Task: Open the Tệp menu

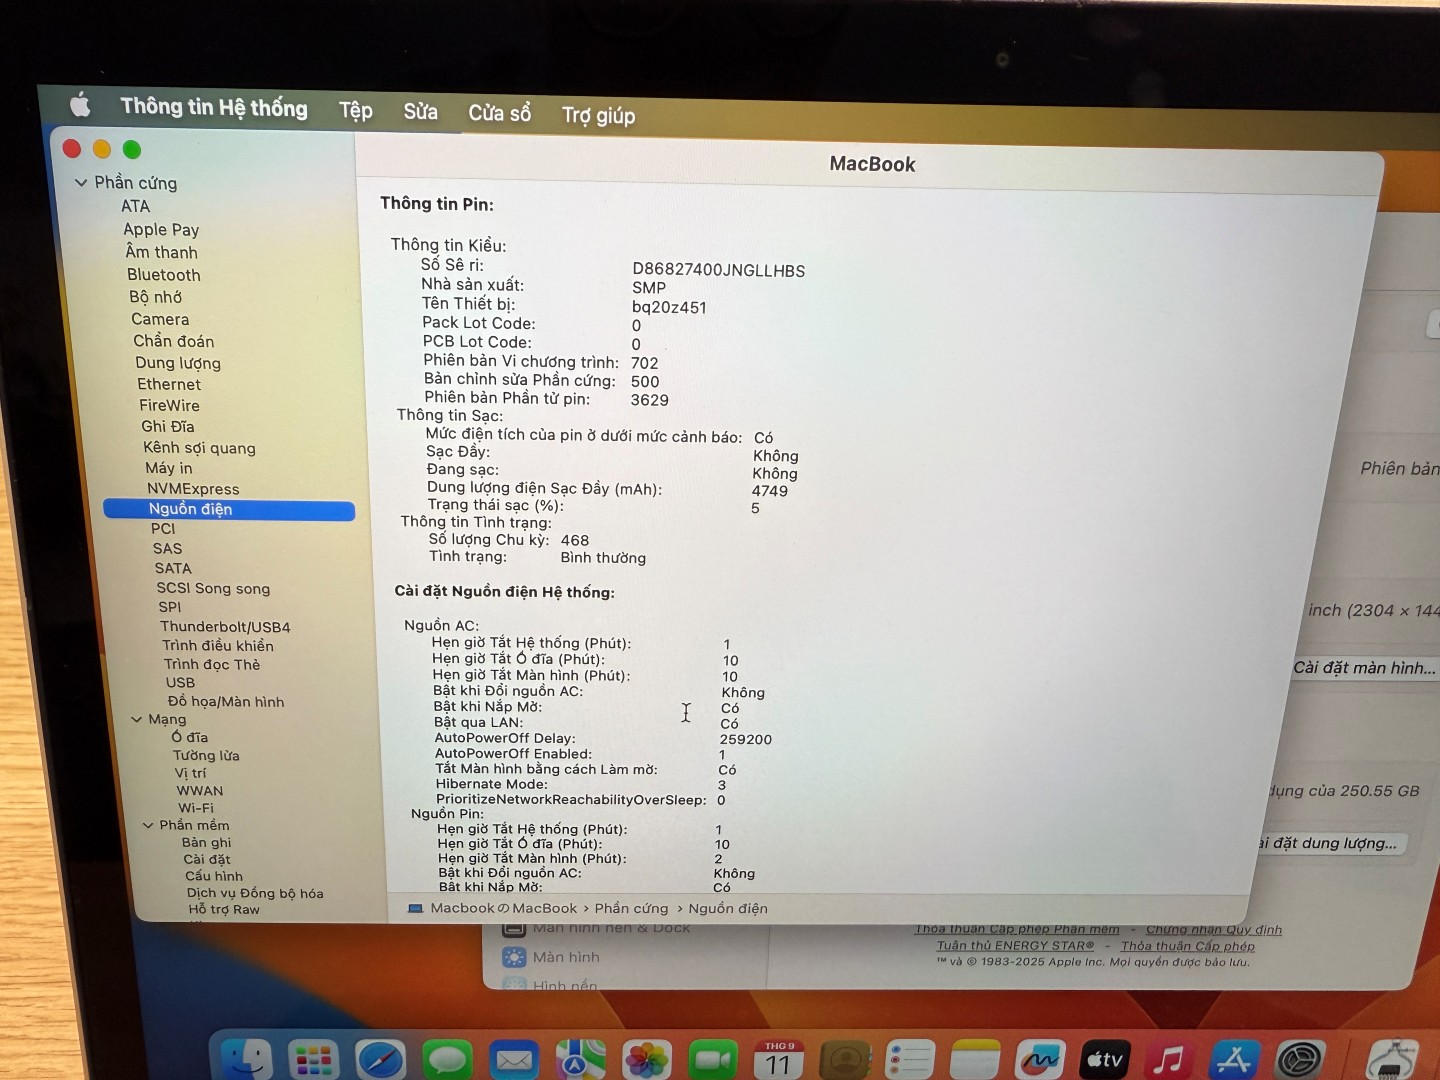Action: click(x=356, y=110)
